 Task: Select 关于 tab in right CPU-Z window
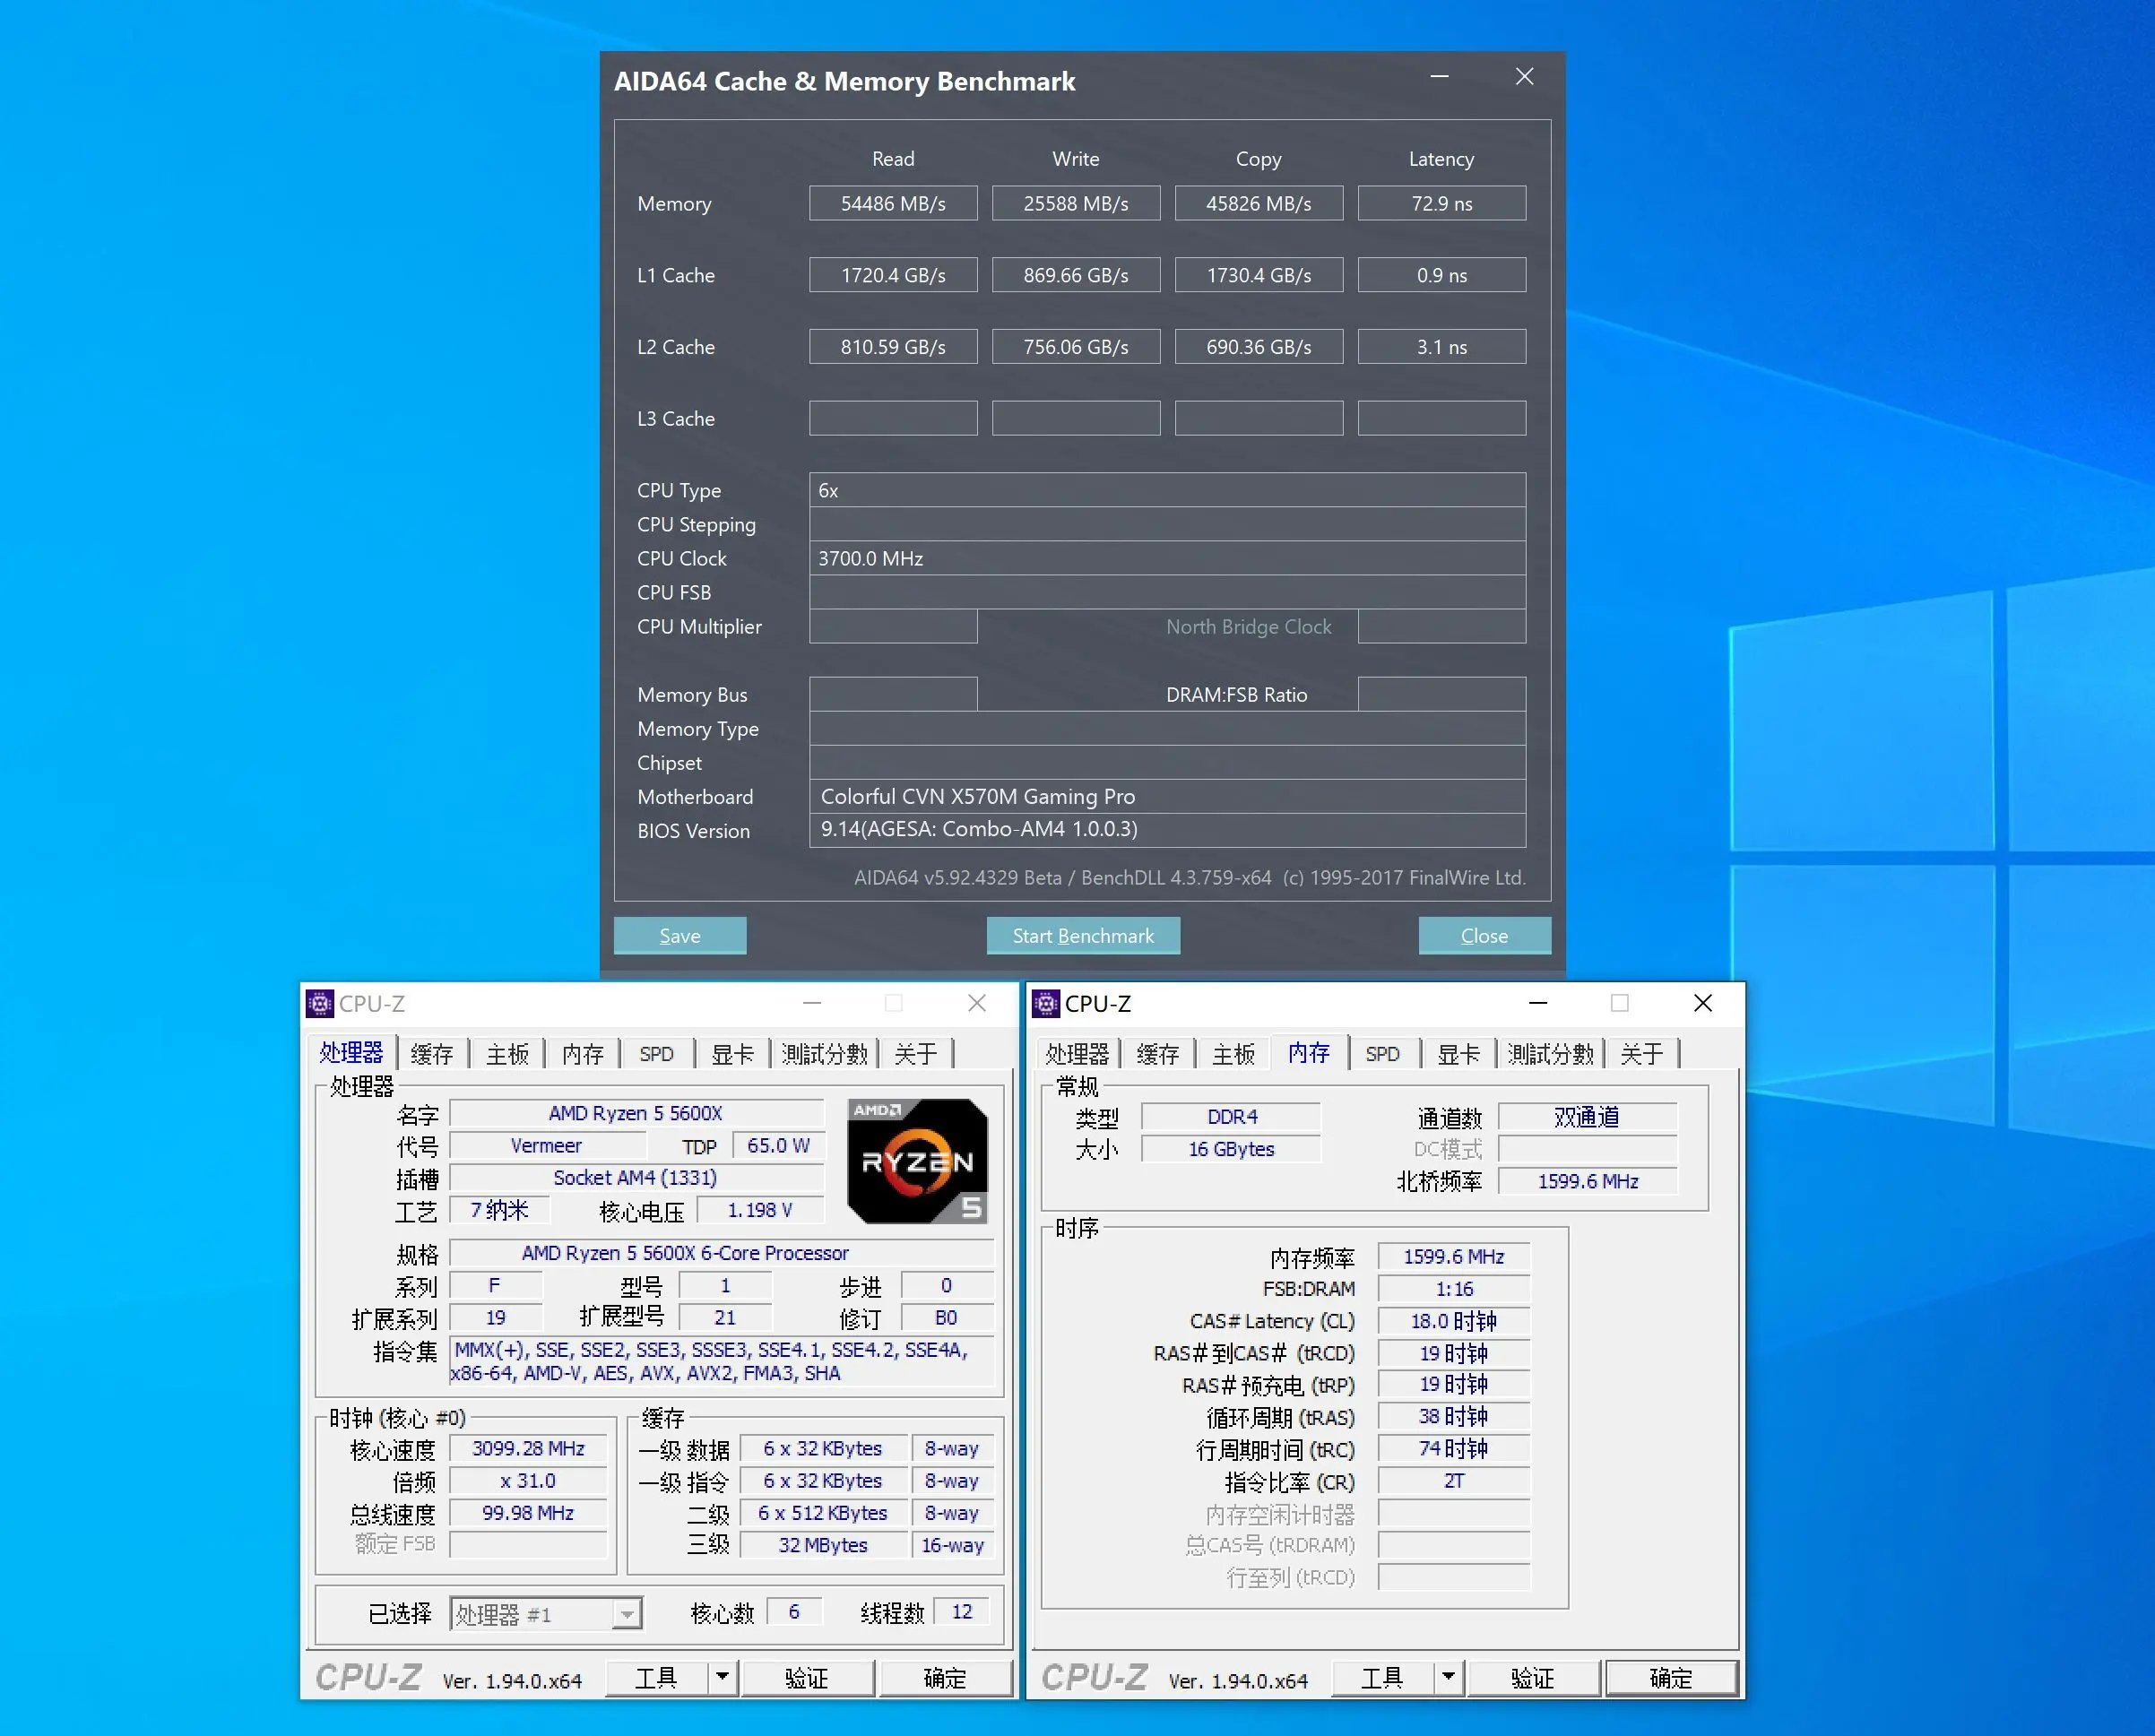[1641, 1054]
